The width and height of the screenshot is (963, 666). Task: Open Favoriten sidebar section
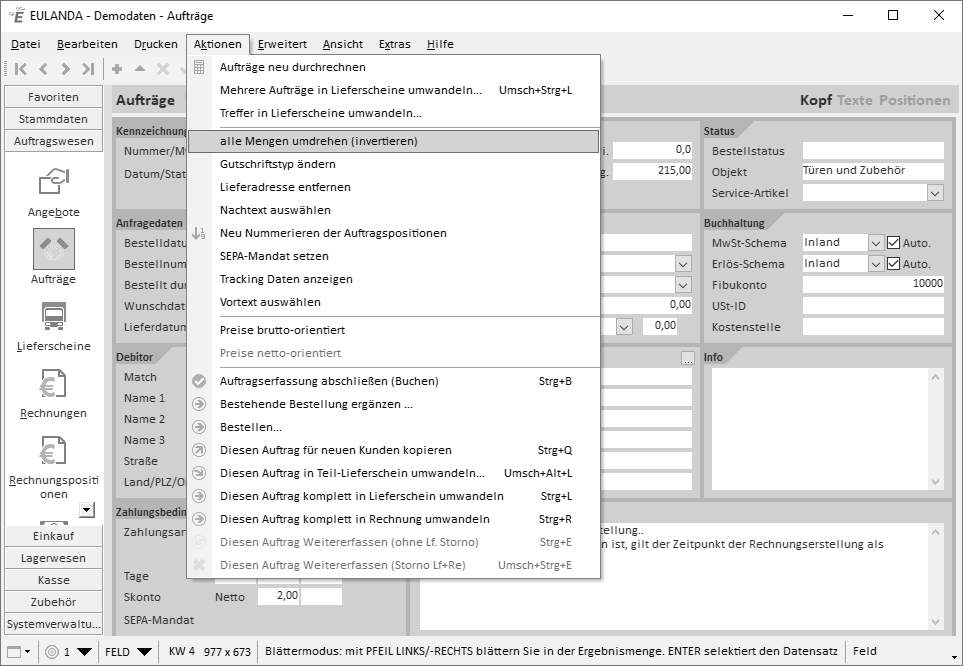click(53, 97)
